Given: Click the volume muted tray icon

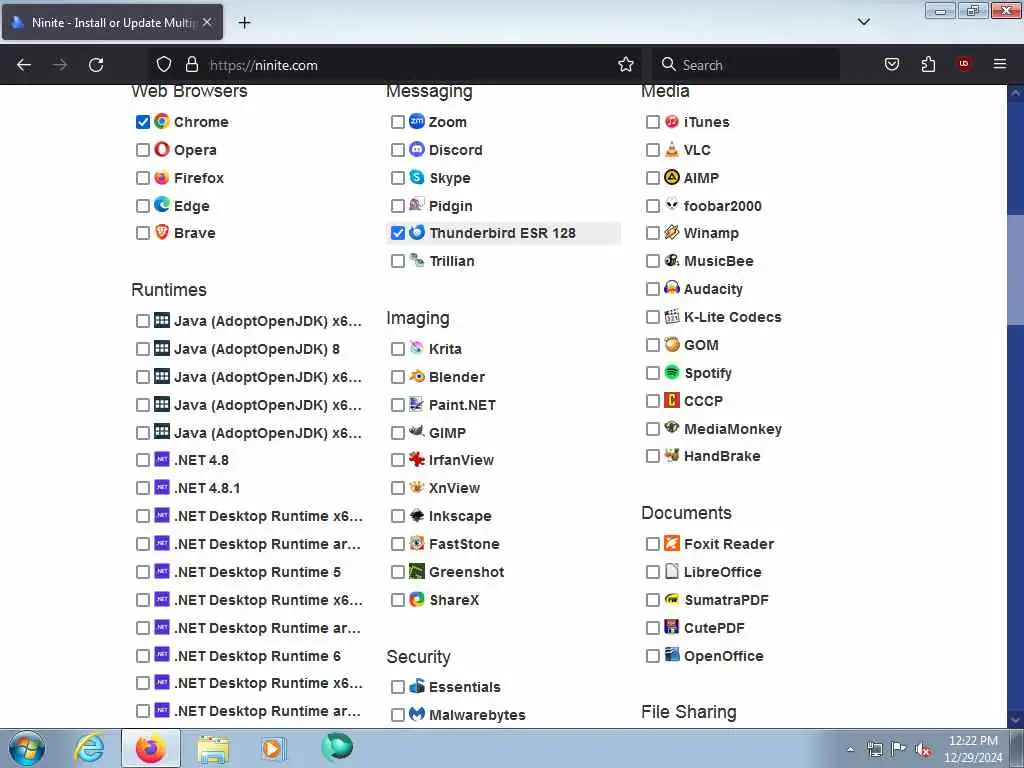Looking at the screenshot, I should pos(923,750).
